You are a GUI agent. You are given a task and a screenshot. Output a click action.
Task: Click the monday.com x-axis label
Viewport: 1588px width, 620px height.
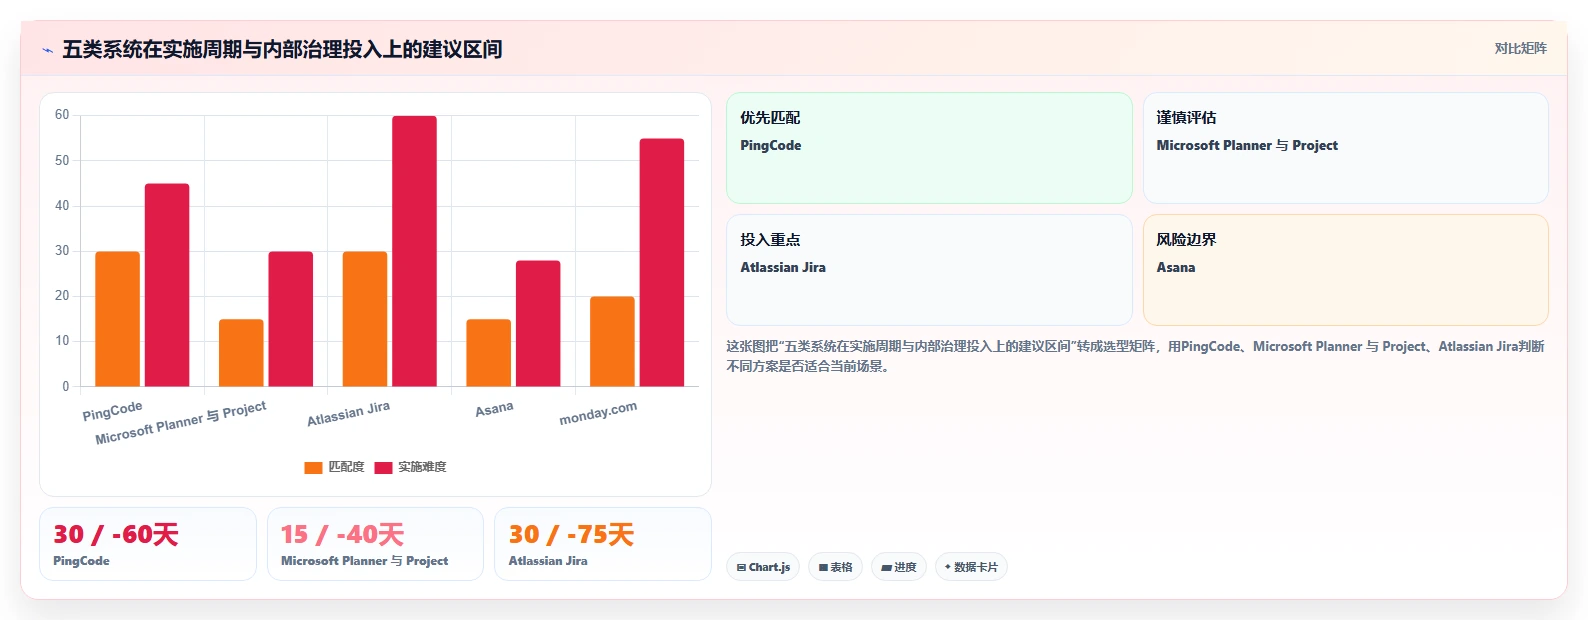pyautogui.click(x=598, y=413)
